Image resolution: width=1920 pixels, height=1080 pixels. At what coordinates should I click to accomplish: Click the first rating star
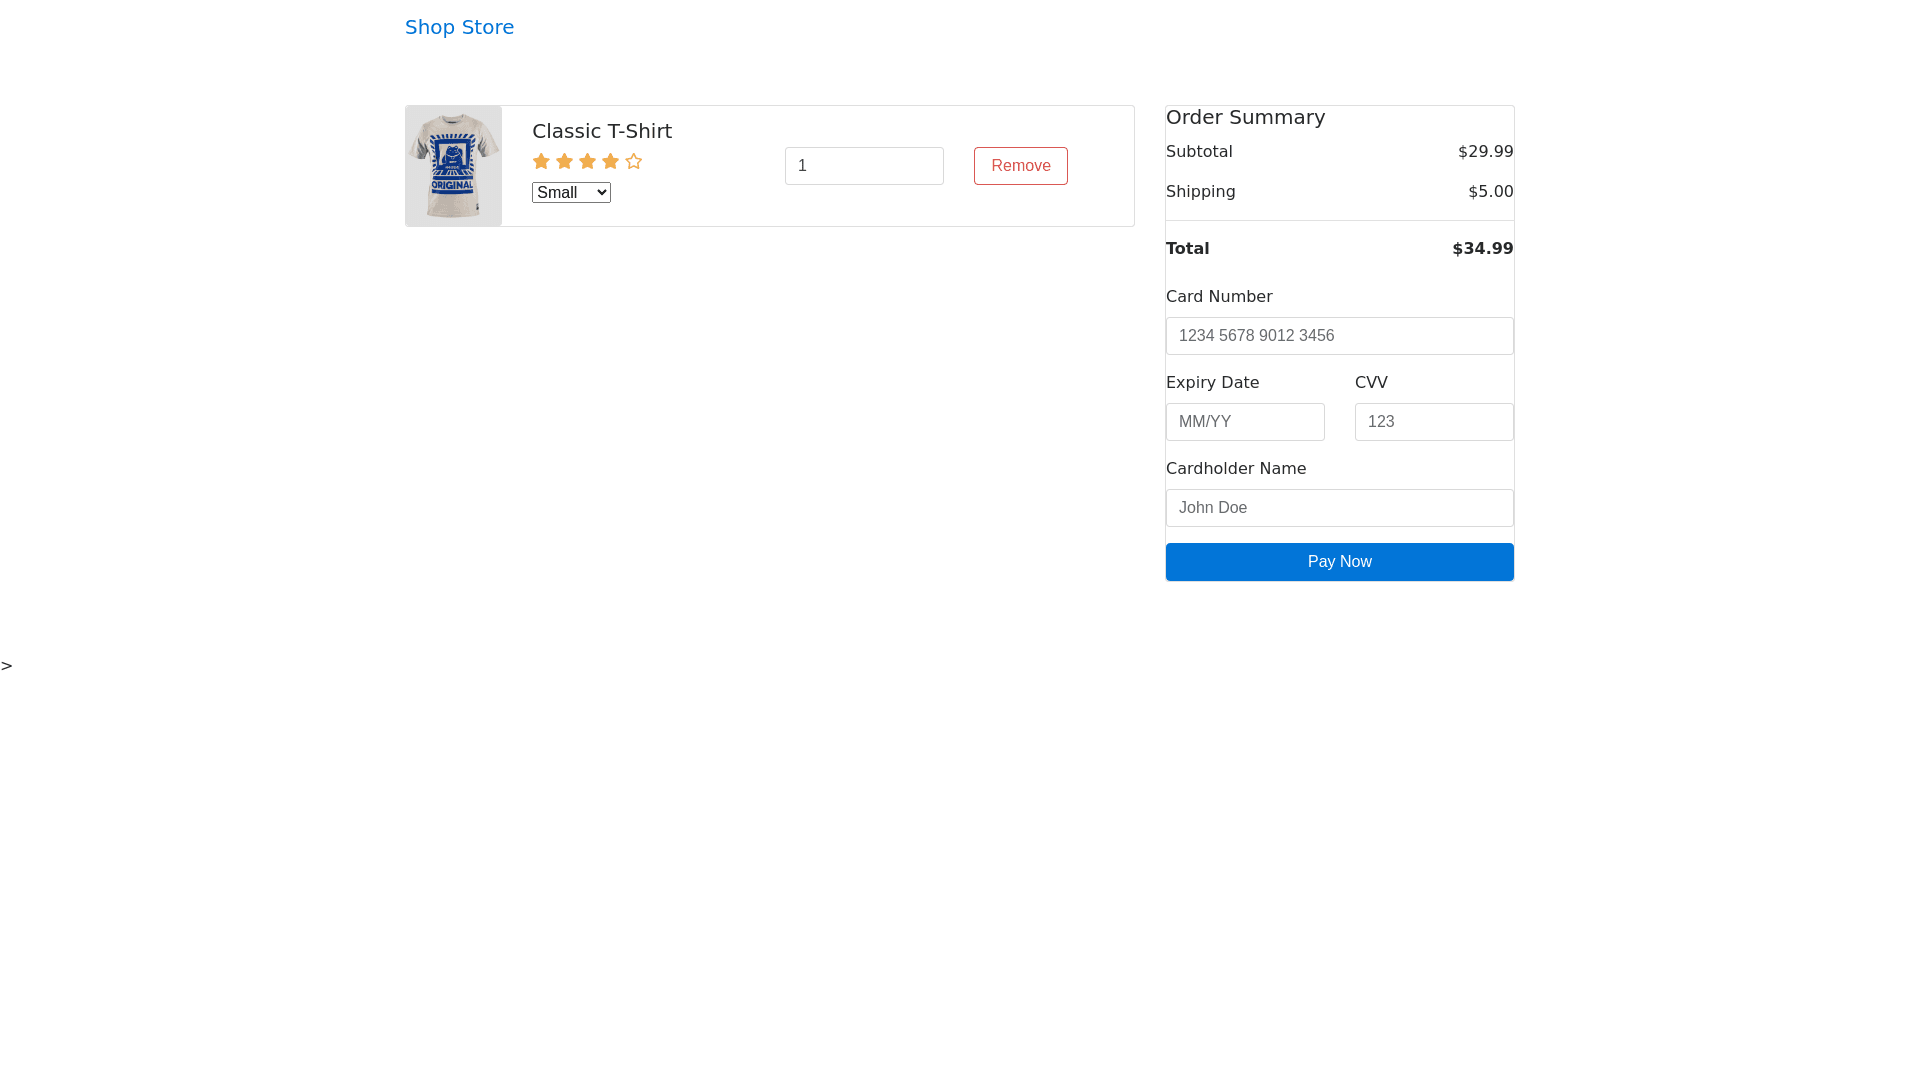tap(541, 161)
